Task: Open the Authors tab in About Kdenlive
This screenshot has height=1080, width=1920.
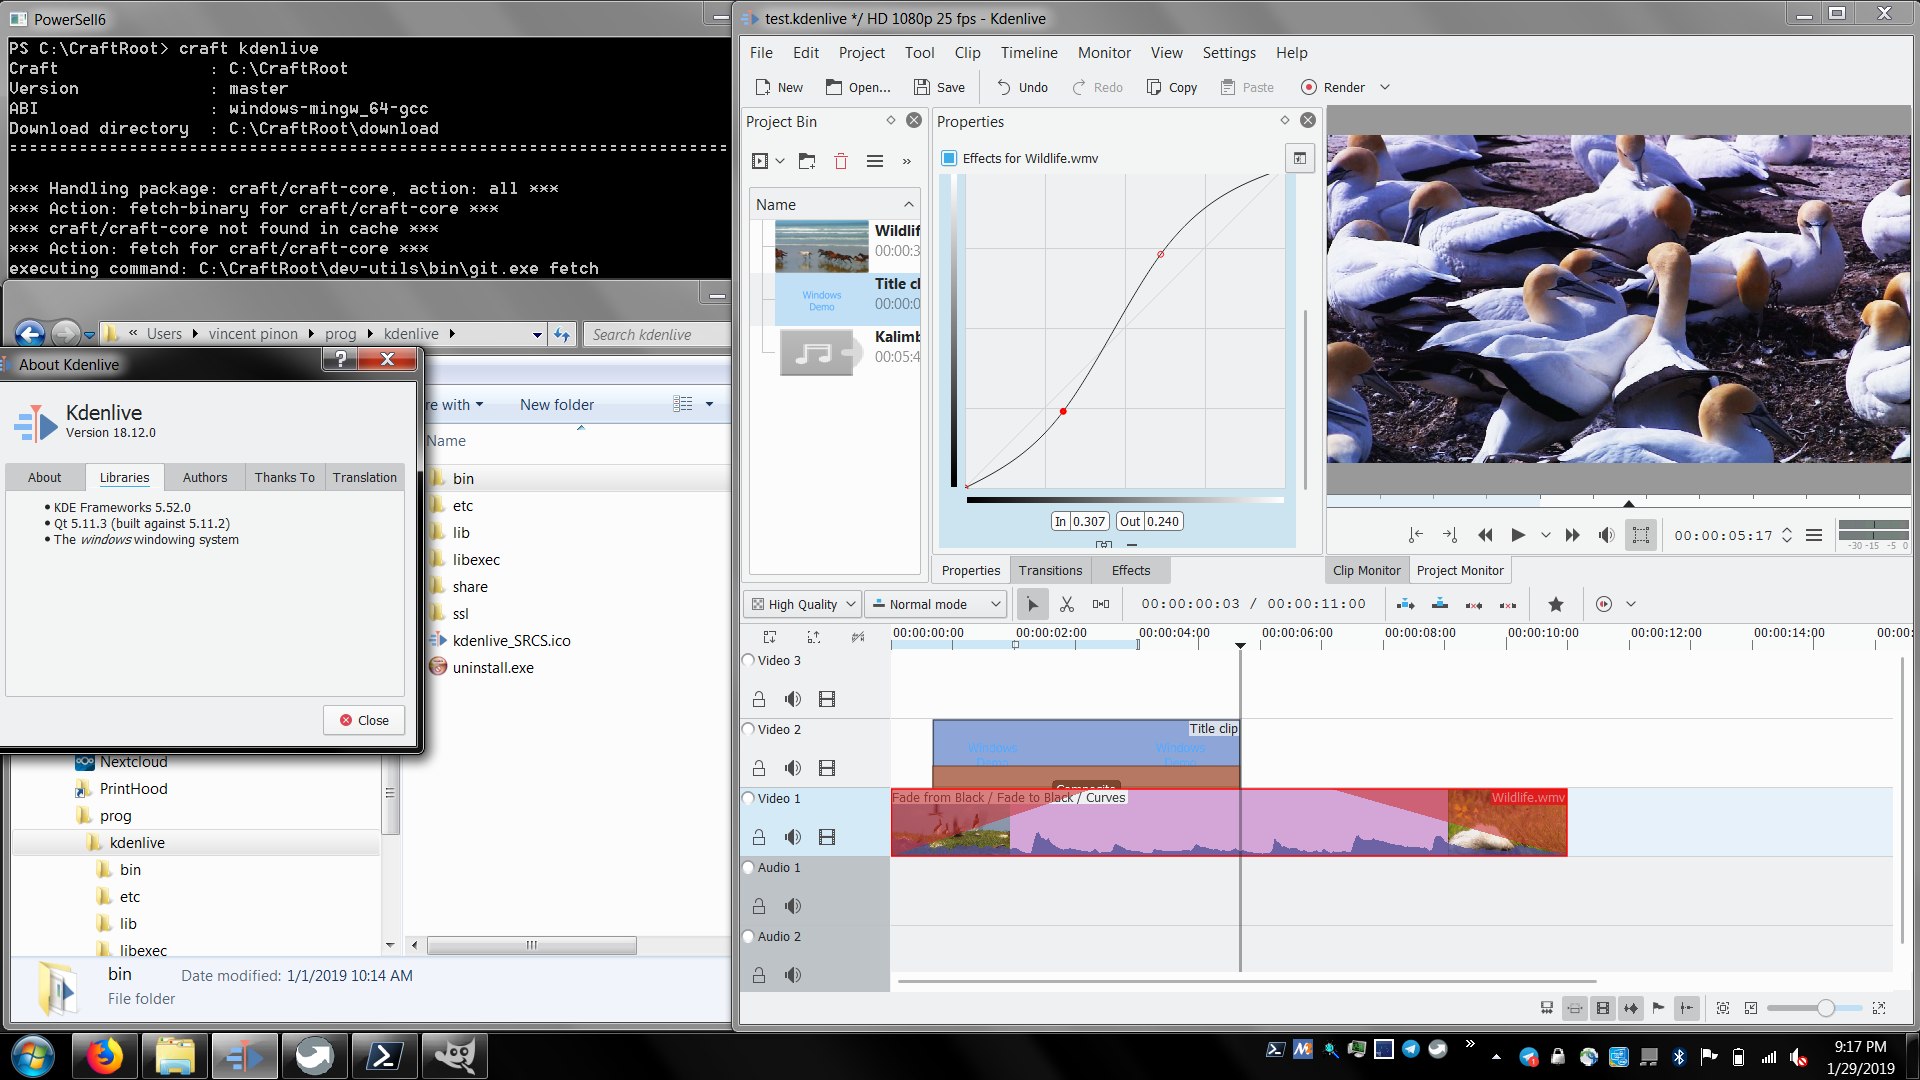Action: click(205, 477)
